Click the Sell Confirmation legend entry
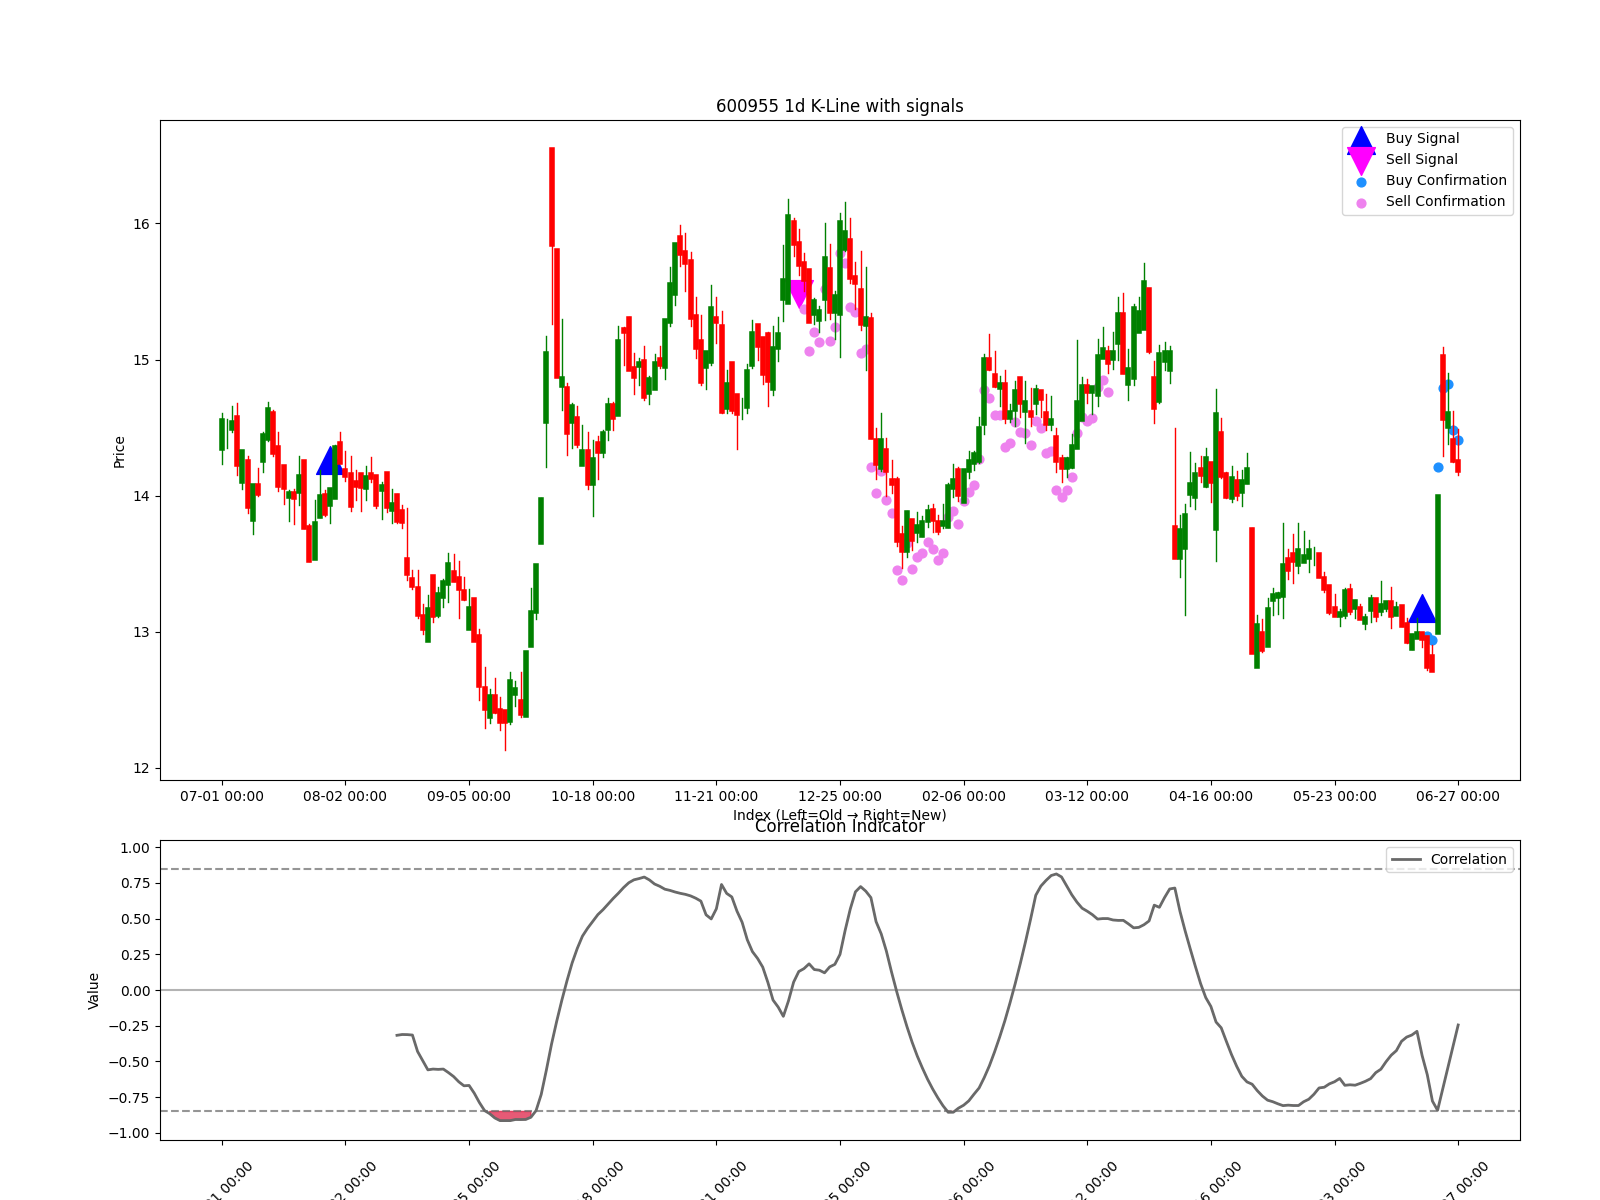 tap(1430, 201)
